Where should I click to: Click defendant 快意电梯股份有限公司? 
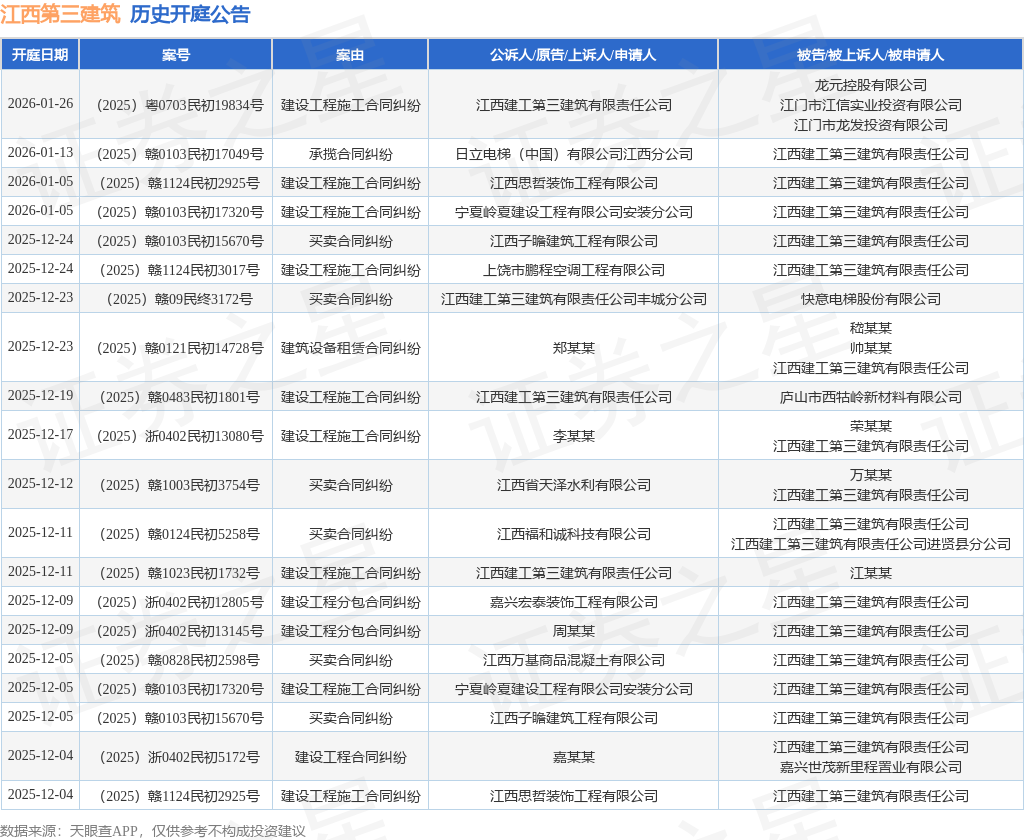coord(871,299)
